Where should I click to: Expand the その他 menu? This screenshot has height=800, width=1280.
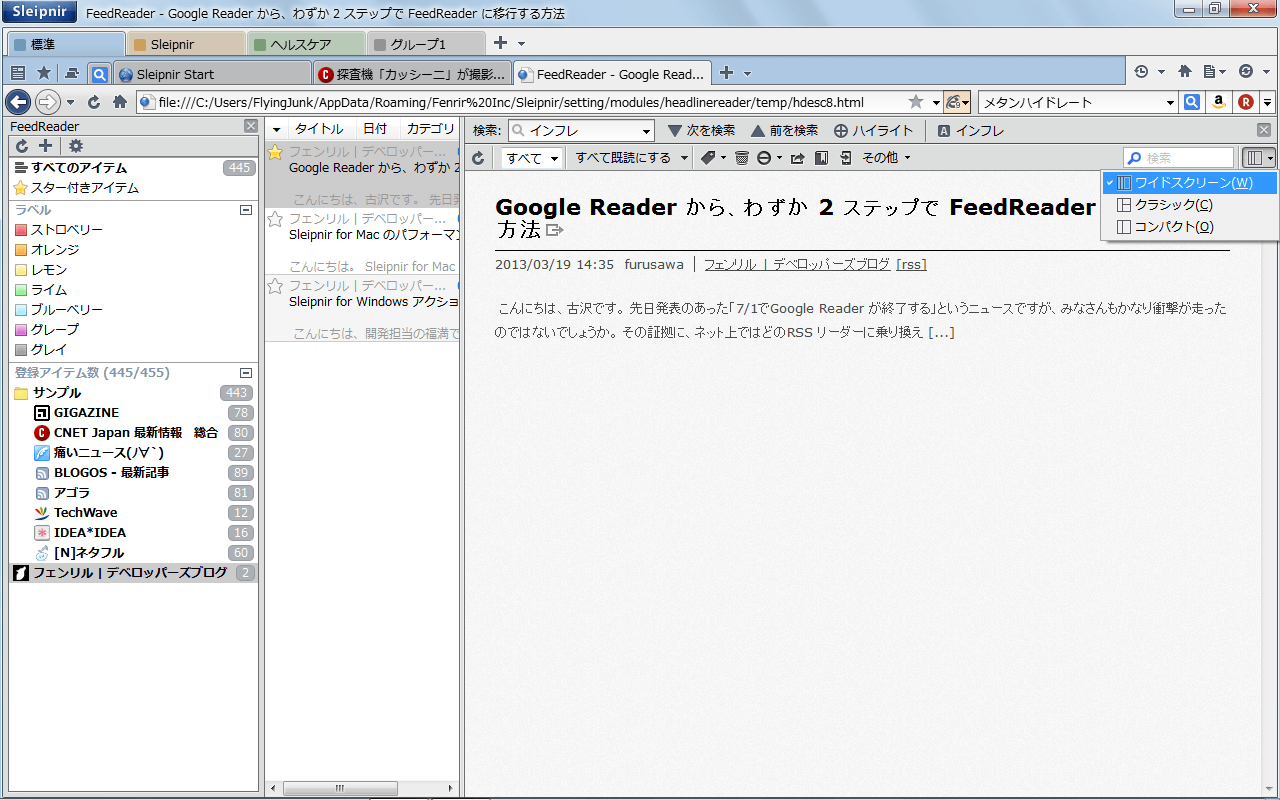(x=886, y=158)
